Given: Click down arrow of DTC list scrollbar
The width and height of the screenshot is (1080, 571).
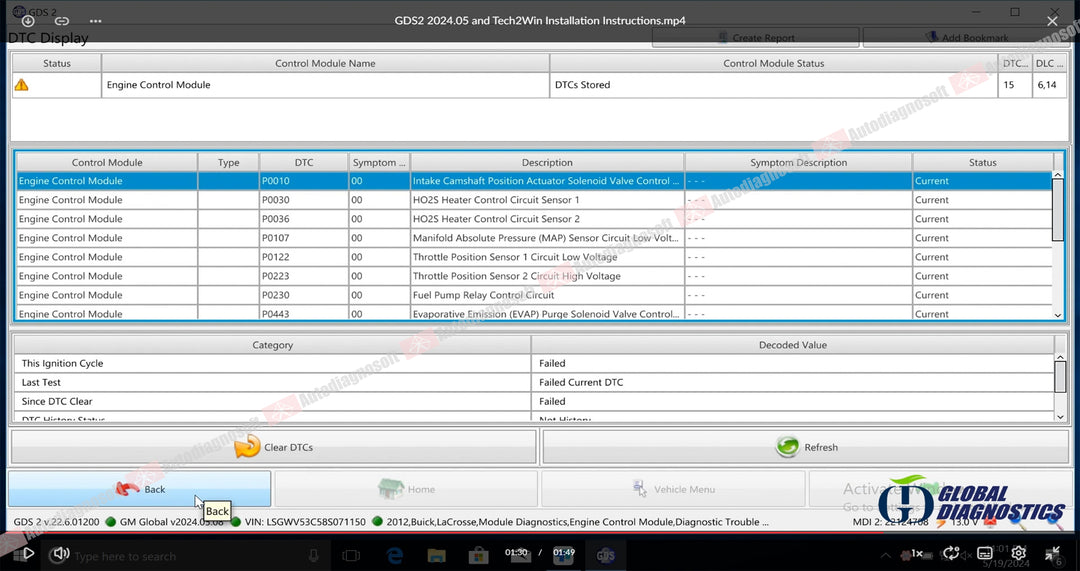Looking at the screenshot, I should pos(1059,315).
